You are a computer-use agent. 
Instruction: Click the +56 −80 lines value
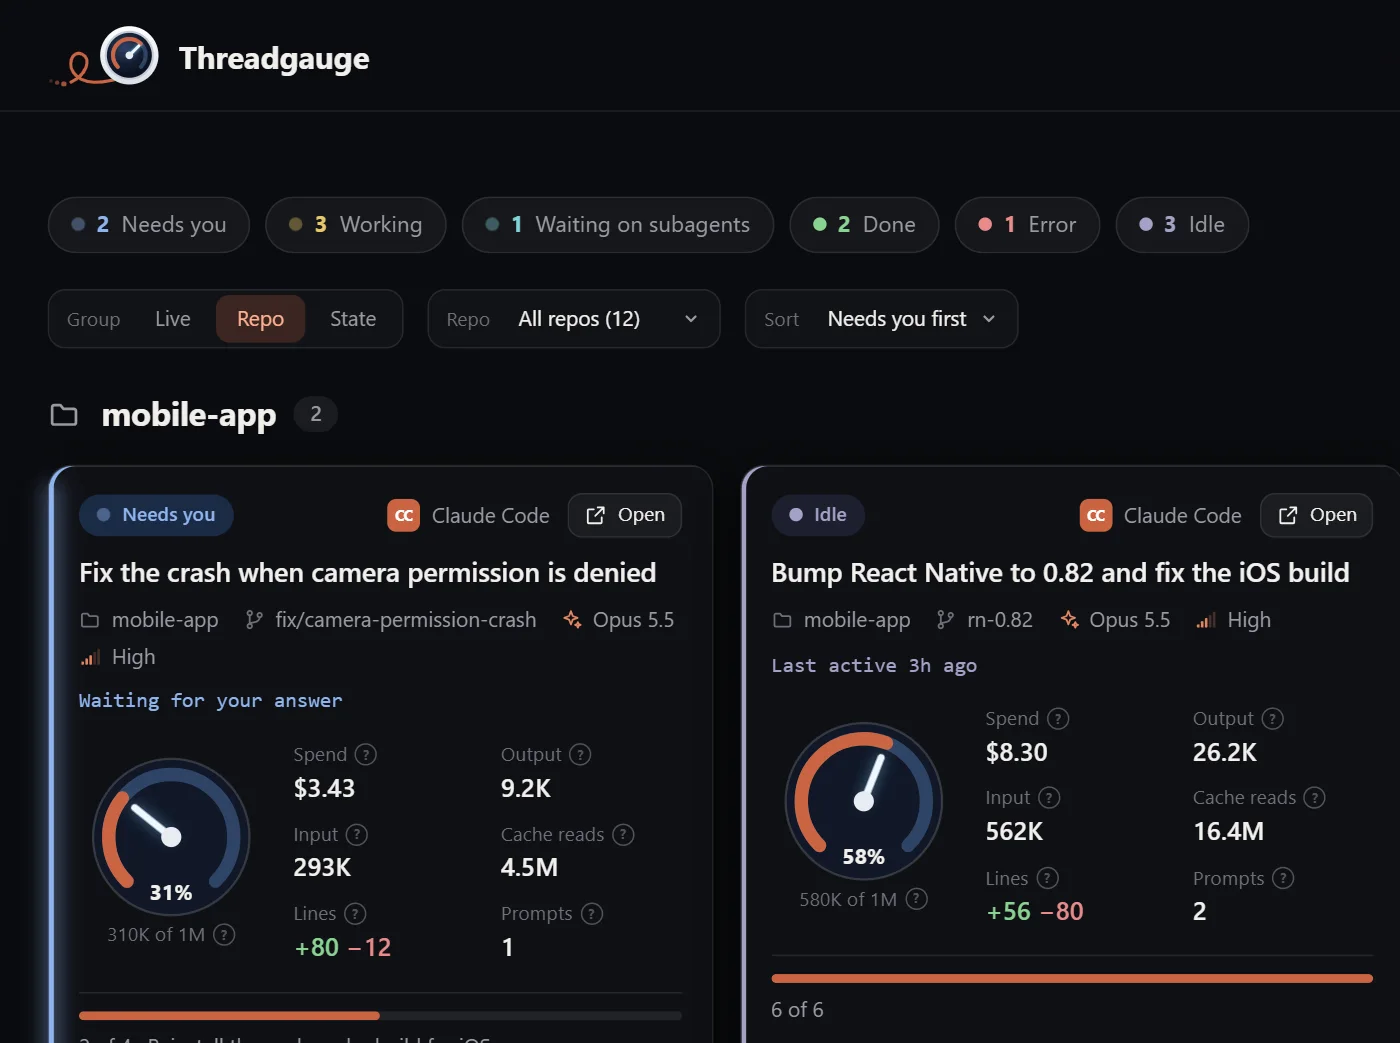(x=1035, y=912)
